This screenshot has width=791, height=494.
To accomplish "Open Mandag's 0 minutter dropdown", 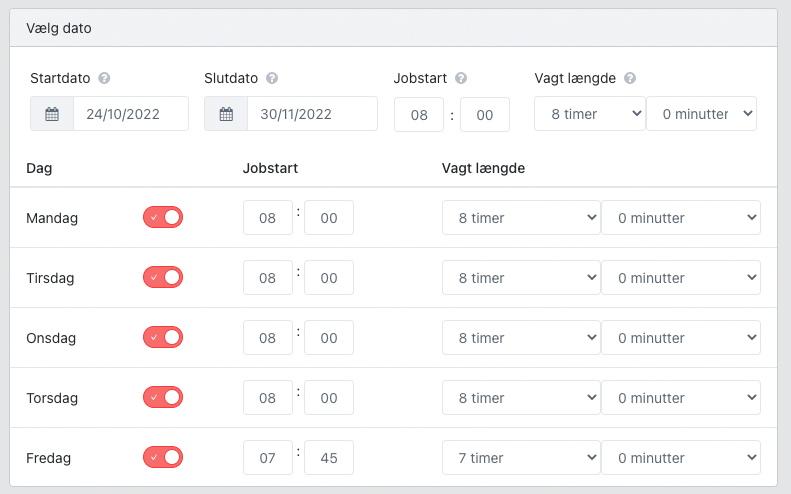I will pyautogui.click(x=681, y=217).
